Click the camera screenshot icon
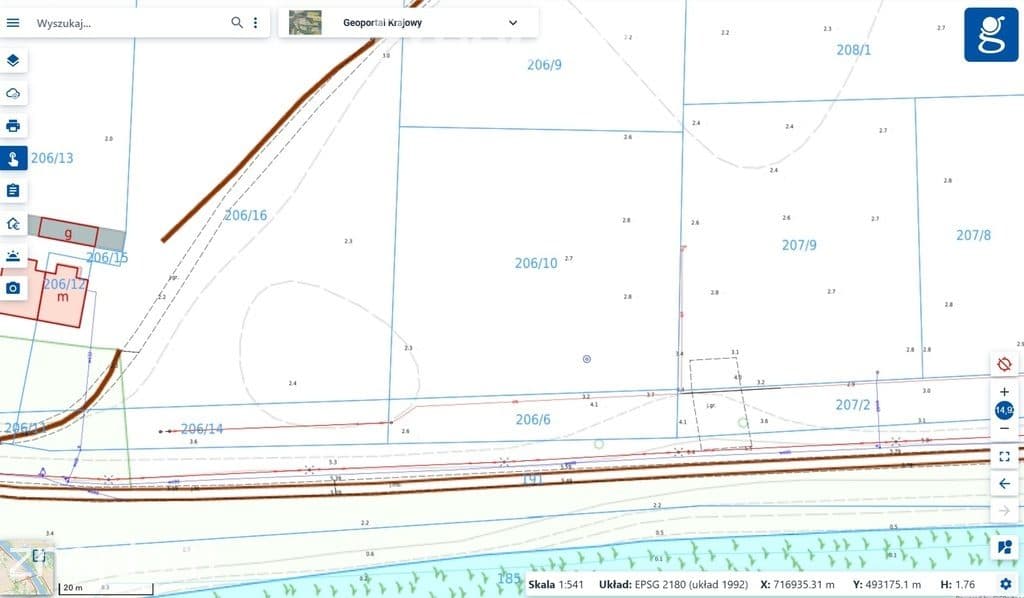Viewport: 1024px width, 598px height. 13,288
